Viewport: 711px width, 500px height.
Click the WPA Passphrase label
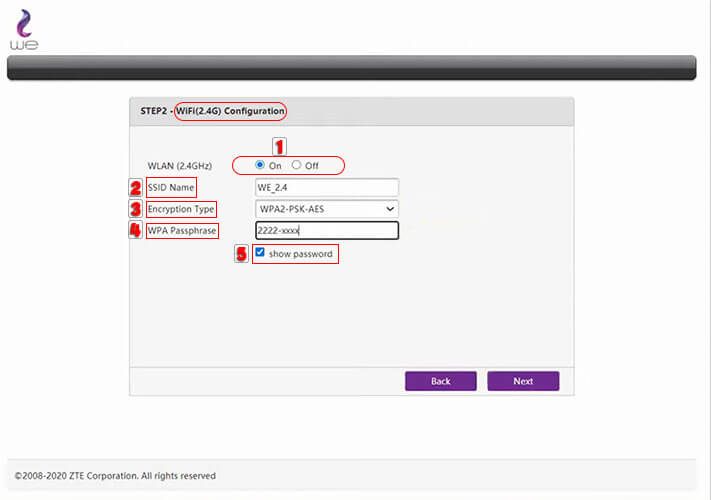pos(181,231)
